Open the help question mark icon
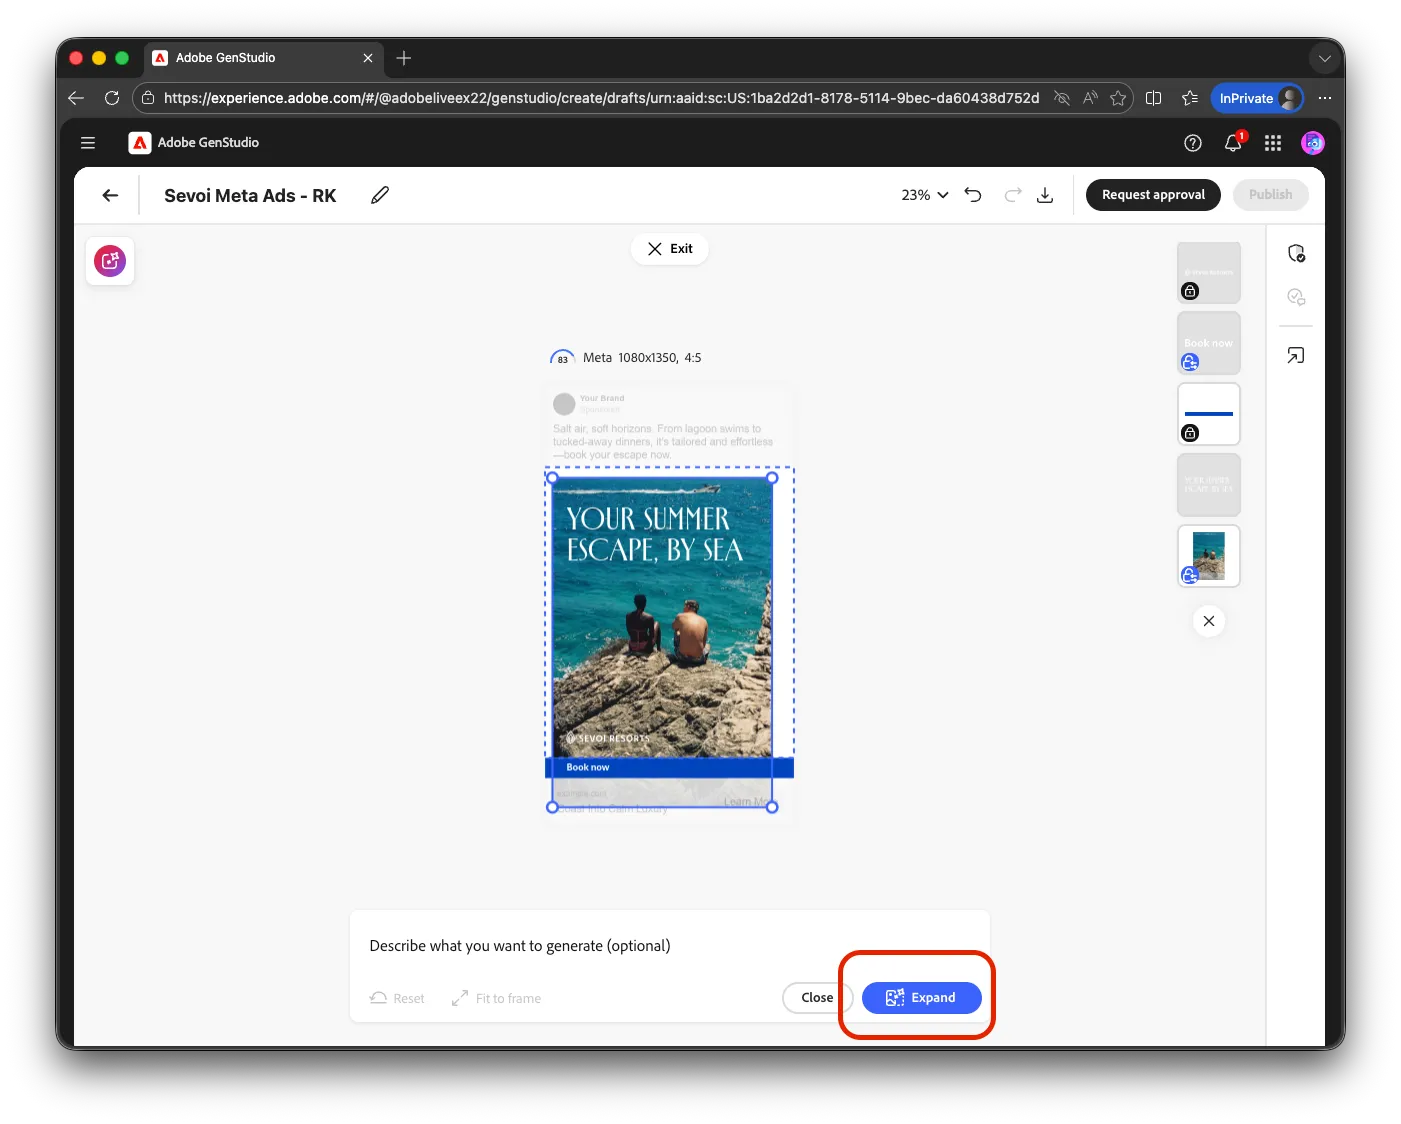This screenshot has height=1124, width=1401. 1192,143
